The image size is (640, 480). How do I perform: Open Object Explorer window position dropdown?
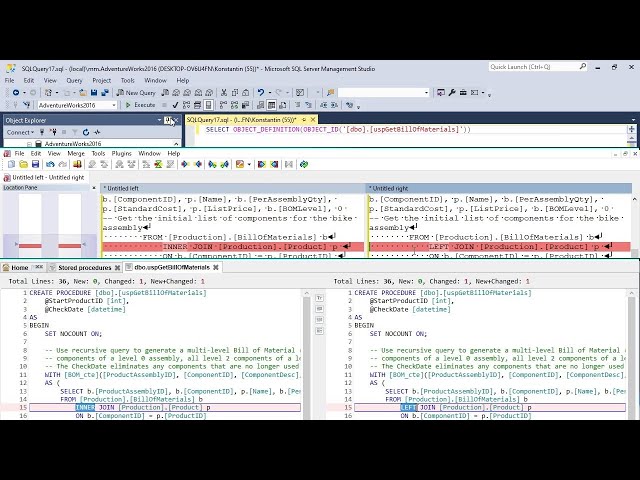[x=160, y=120]
